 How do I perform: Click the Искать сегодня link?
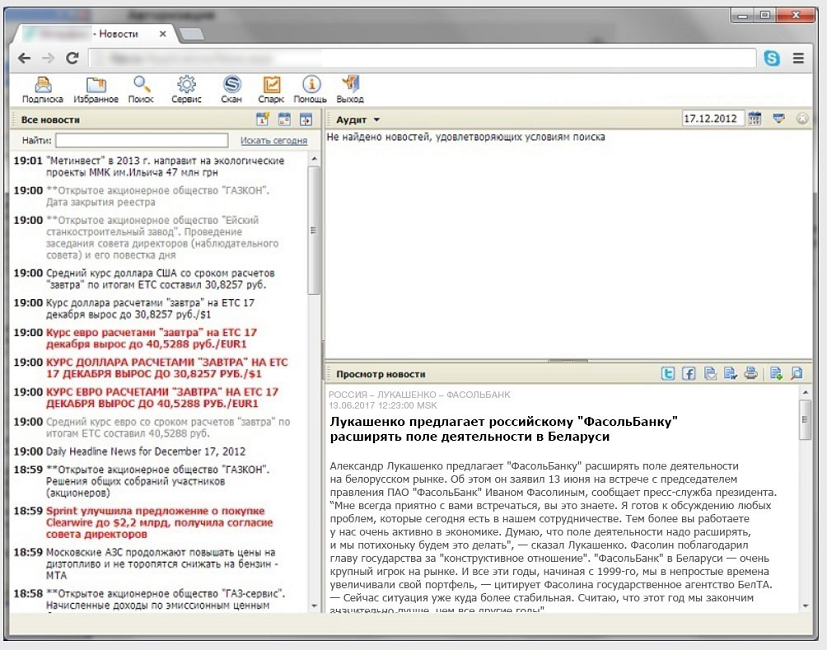274,140
